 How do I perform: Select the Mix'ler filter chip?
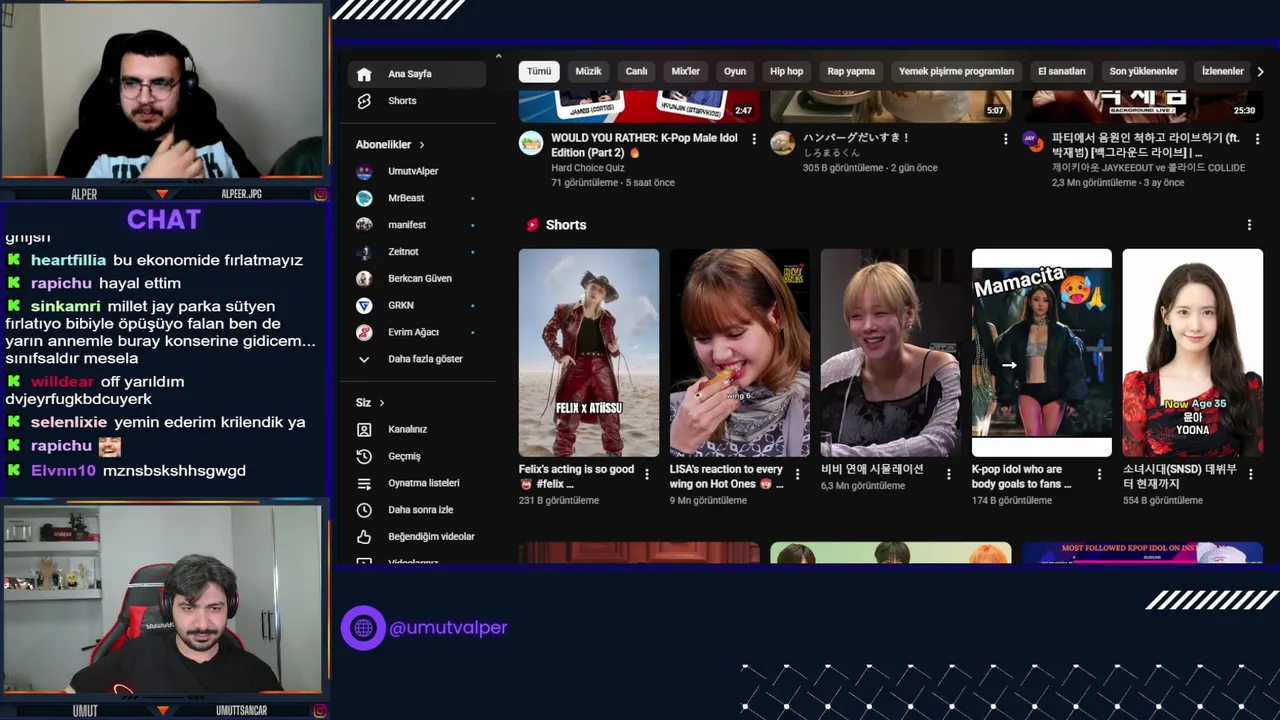pos(685,71)
